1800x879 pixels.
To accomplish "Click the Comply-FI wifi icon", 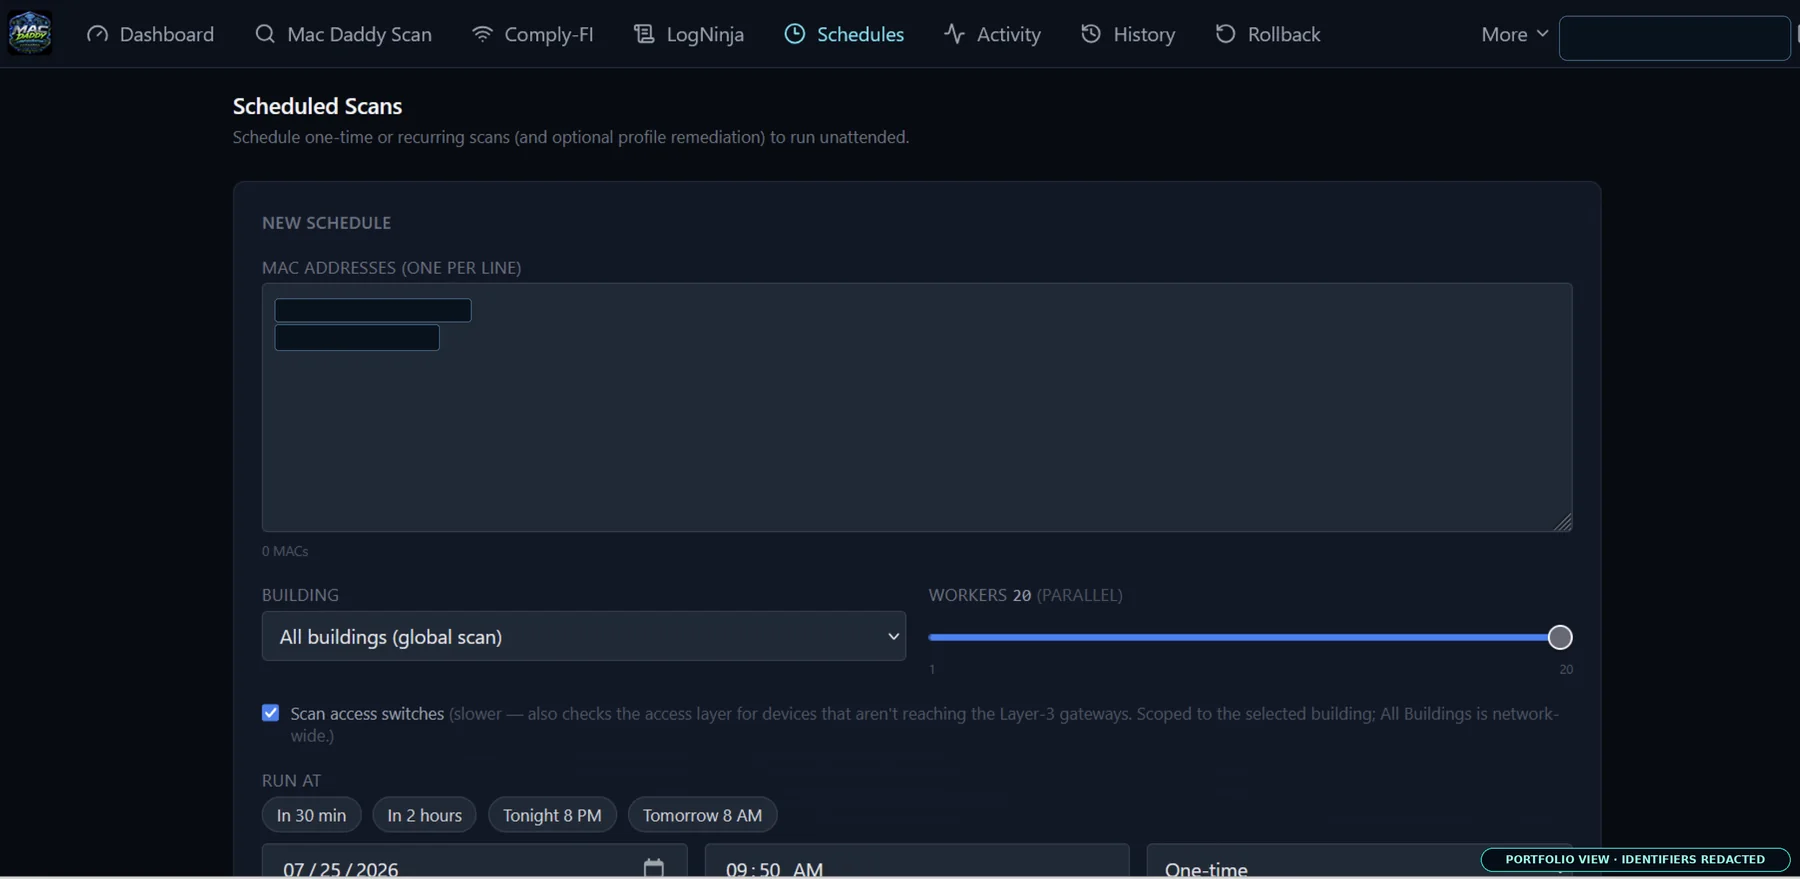I will tap(482, 34).
